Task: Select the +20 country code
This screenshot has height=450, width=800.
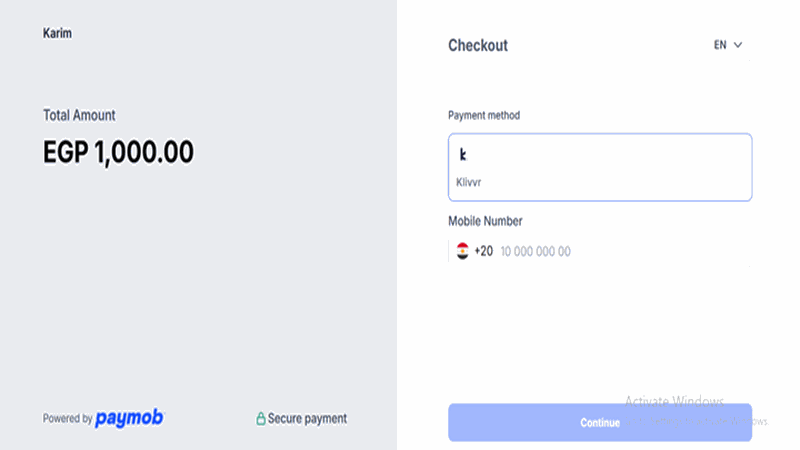Action: tap(483, 251)
